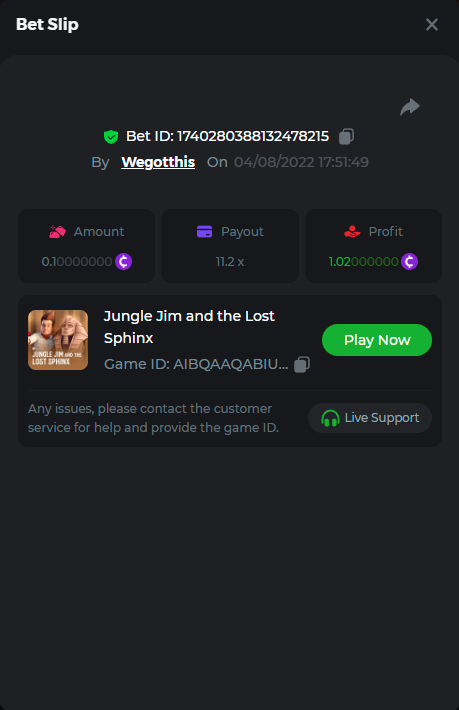
Task: Click the Profit currency coin icon
Action: [409, 262]
